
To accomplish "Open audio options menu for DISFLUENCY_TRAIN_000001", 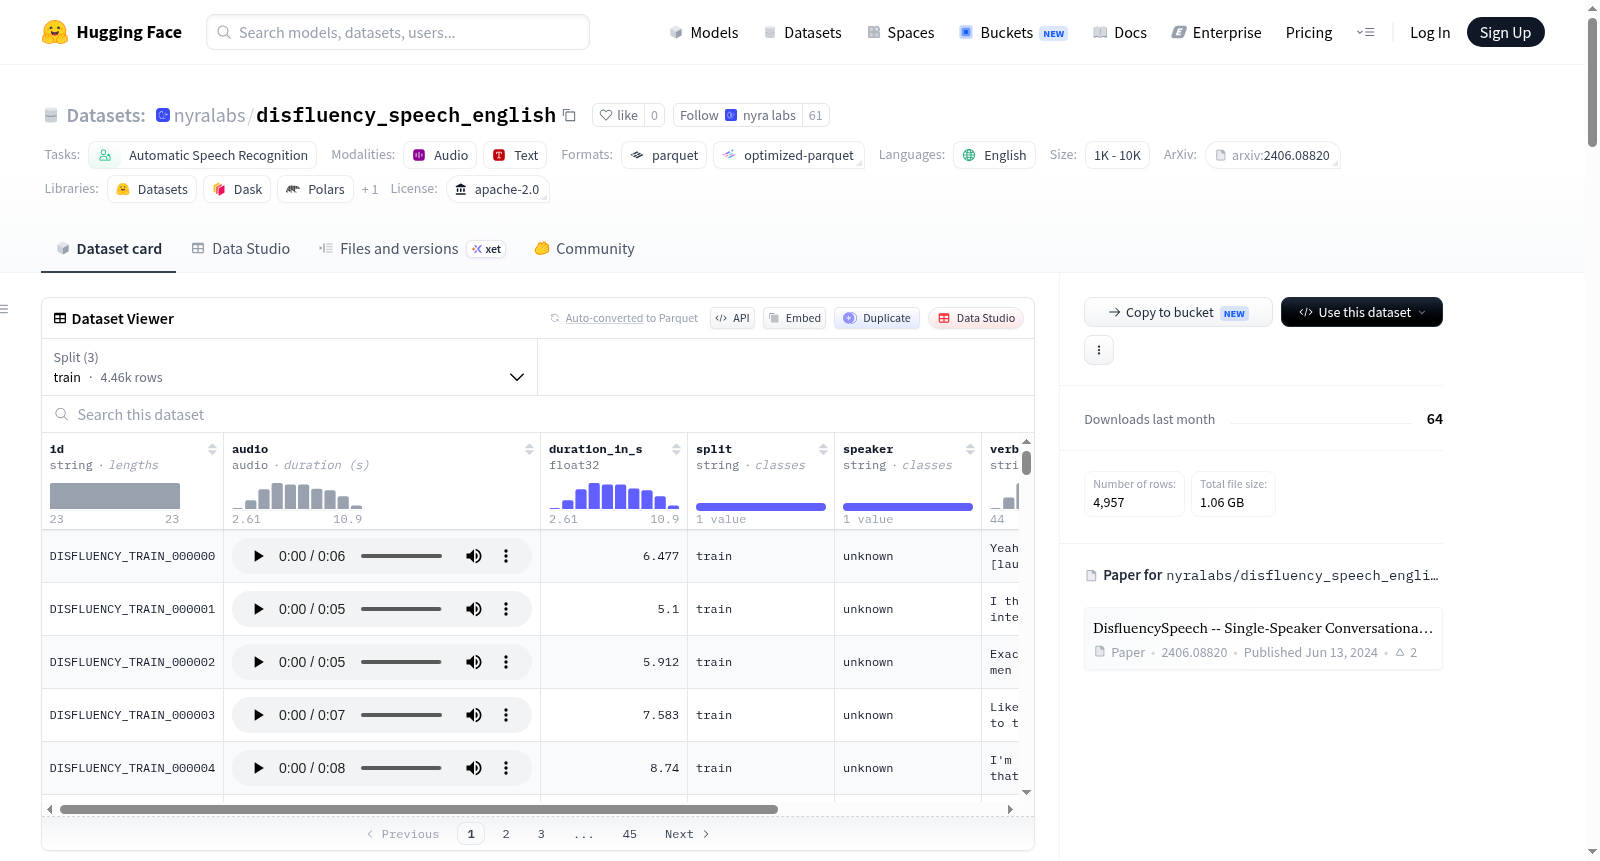I will click(x=506, y=609).
